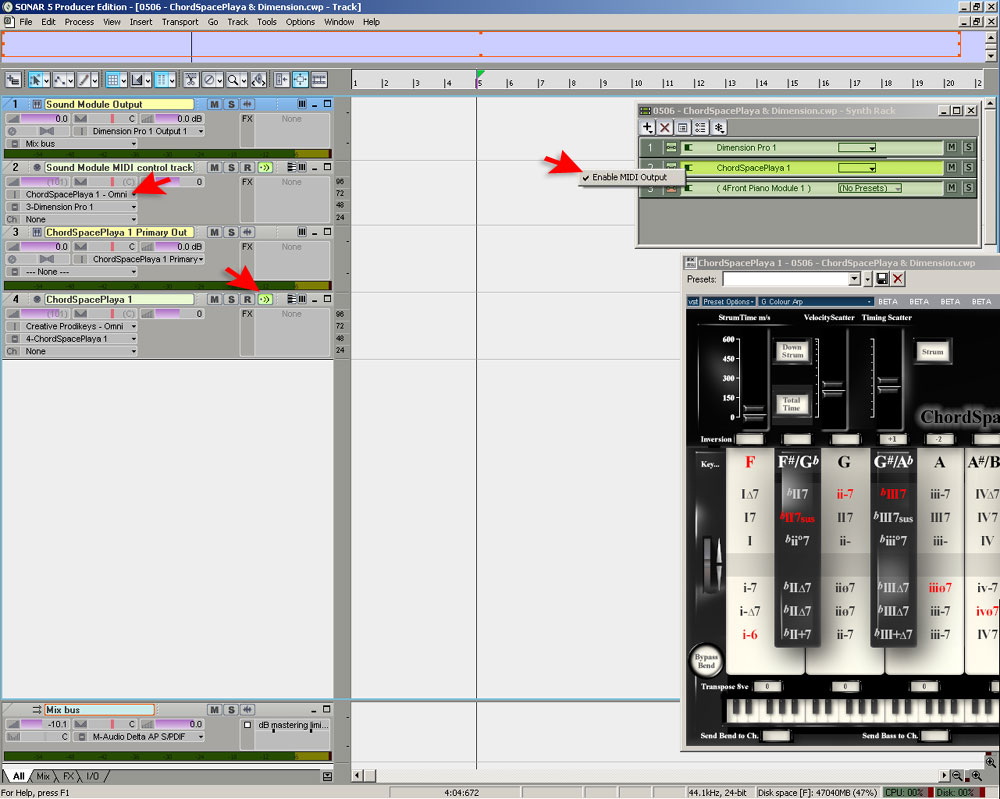Image resolution: width=1000 pixels, height=799 pixels.
Task: Open the Insert menu
Action: [x=141, y=22]
